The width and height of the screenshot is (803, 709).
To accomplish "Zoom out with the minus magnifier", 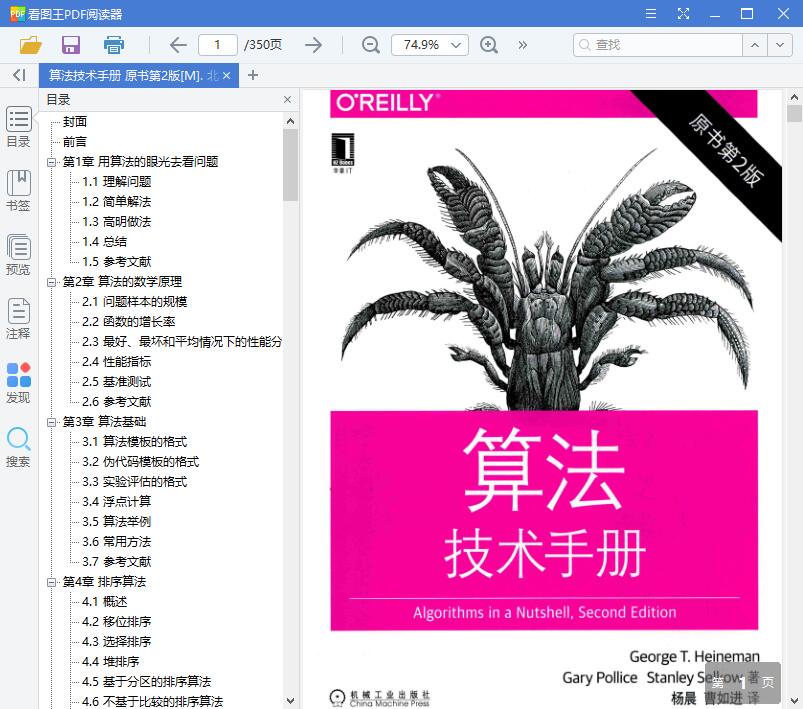I will point(370,45).
